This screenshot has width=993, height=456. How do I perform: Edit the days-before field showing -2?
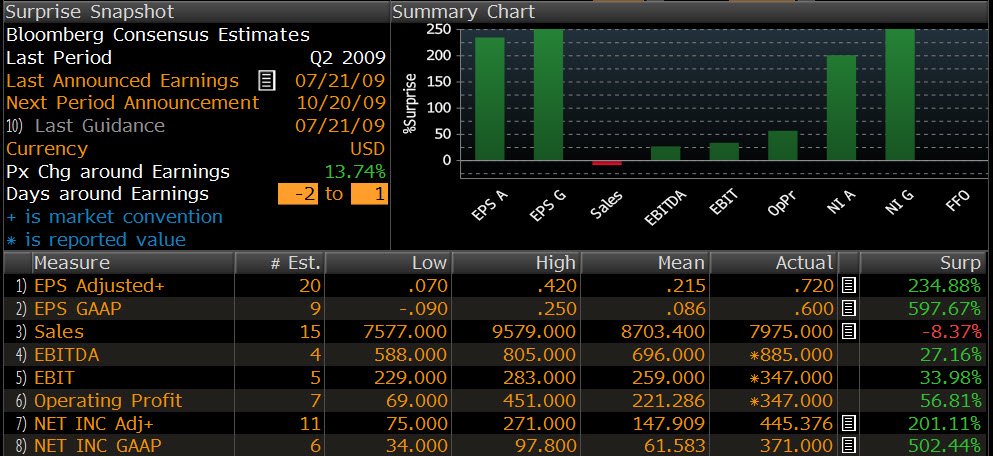coord(298,194)
